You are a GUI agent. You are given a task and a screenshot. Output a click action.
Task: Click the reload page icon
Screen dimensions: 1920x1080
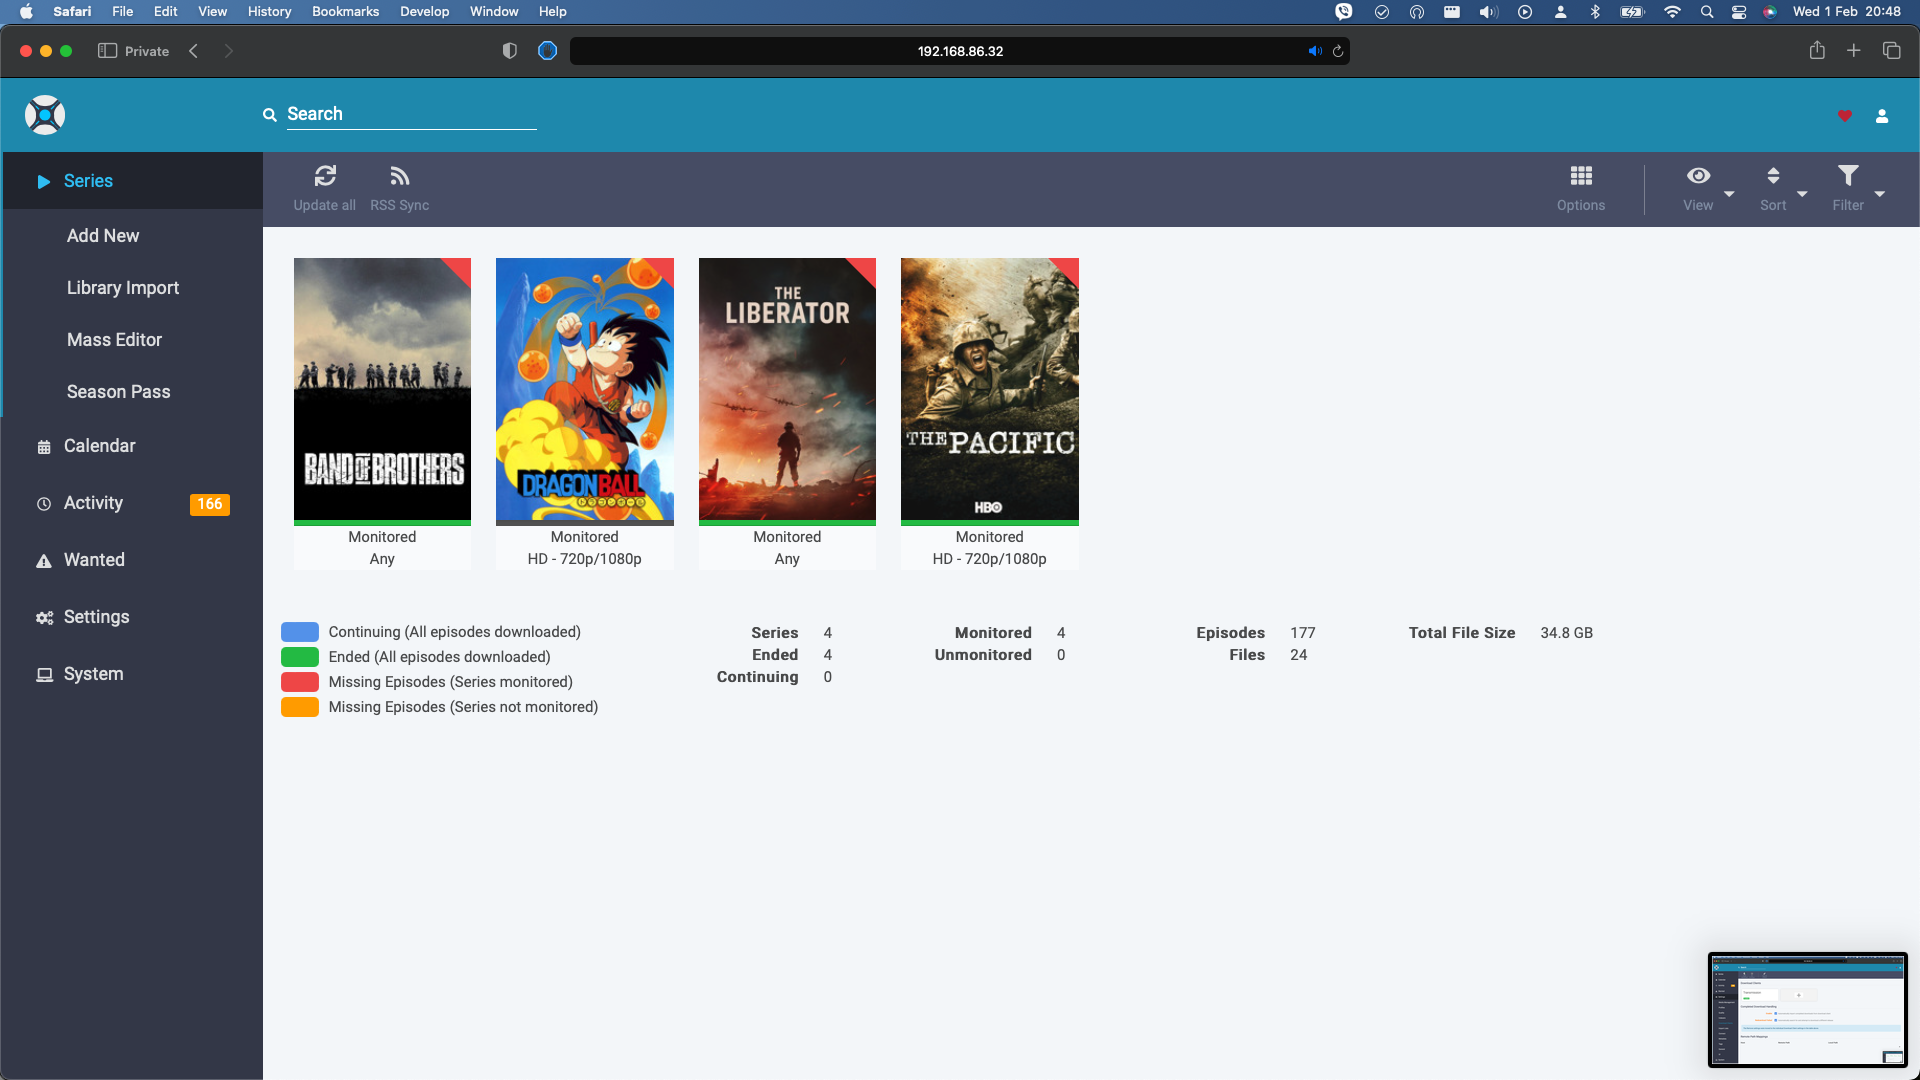pos(1338,51)
